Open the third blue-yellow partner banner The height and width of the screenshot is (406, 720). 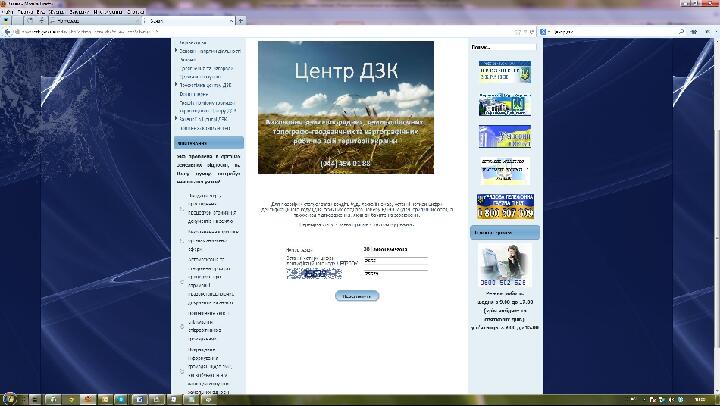click(x=505, y=136)
